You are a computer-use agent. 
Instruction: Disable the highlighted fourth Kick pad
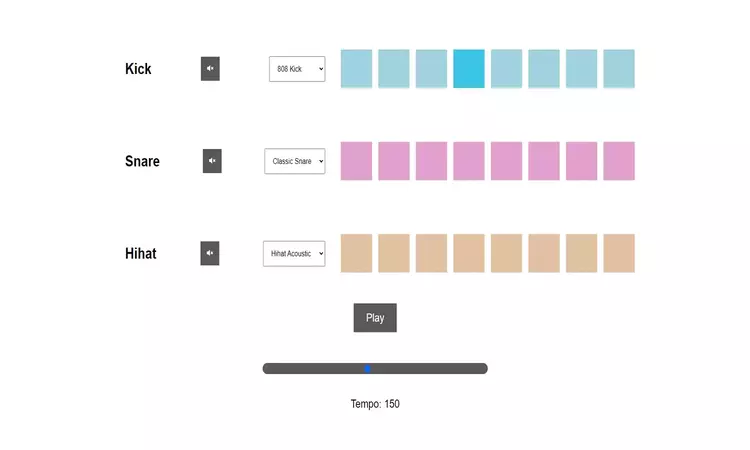click(469, 69)
